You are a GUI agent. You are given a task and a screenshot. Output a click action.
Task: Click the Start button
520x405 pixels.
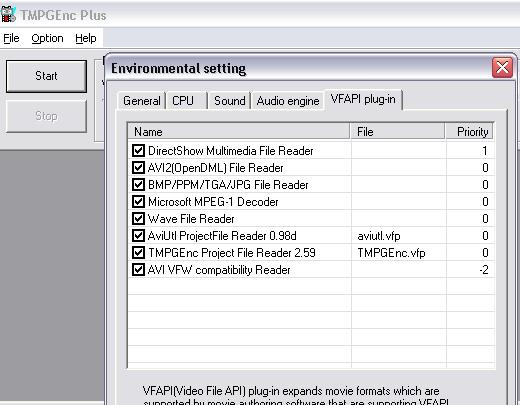[x=46, y=76]
